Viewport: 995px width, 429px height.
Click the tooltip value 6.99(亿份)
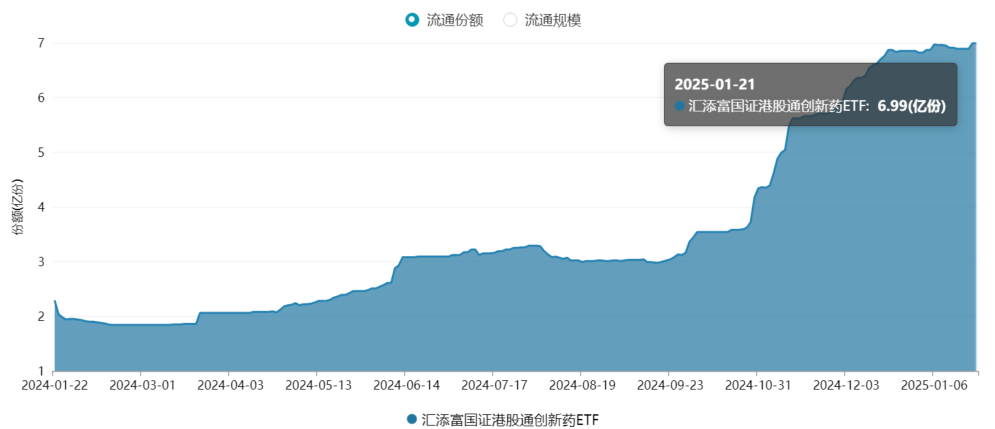[911, 106]
